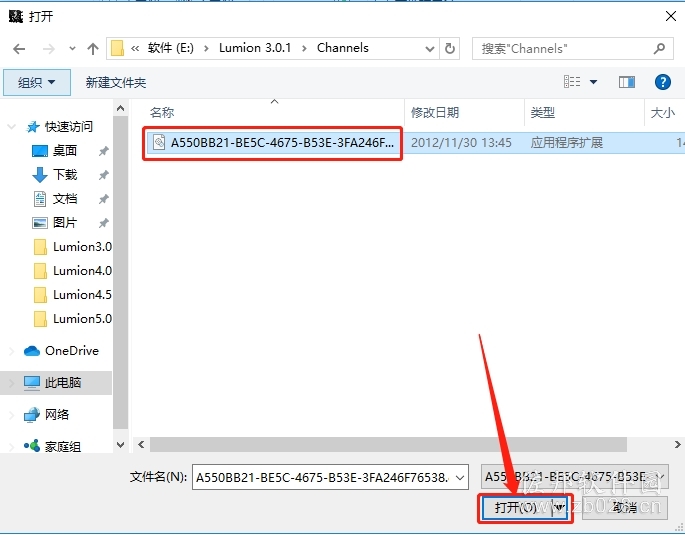Open the Lumion4.0 folder shortcut
Viewport: 685px width, 535px height.
tap(82, 271)
